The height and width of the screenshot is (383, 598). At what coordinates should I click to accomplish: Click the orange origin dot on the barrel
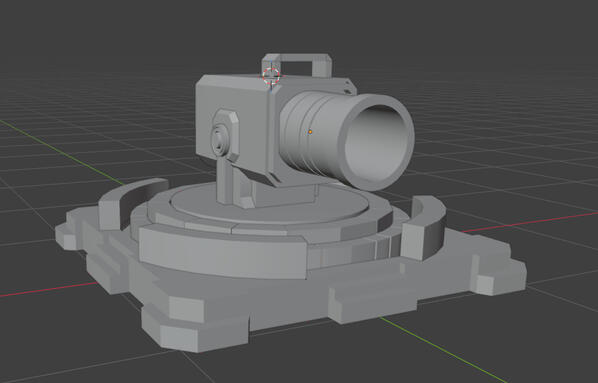310,132
